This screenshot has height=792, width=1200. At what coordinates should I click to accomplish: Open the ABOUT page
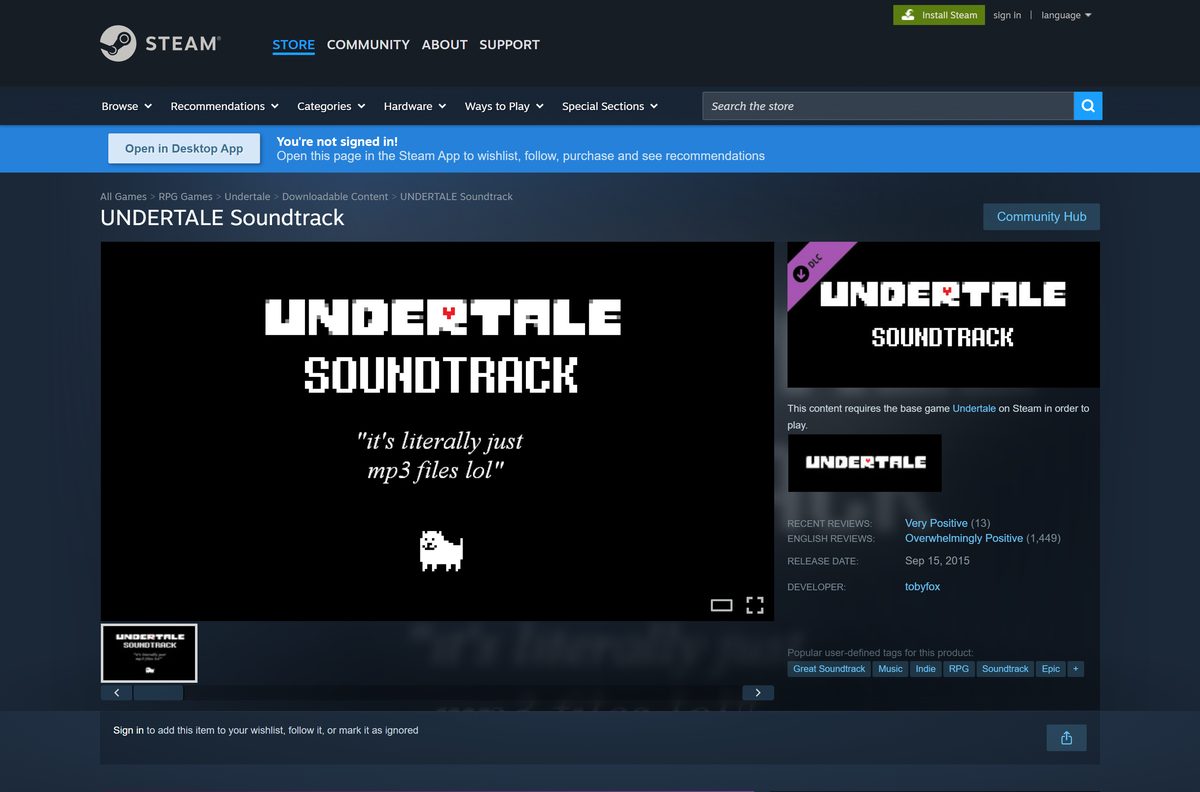444,45
